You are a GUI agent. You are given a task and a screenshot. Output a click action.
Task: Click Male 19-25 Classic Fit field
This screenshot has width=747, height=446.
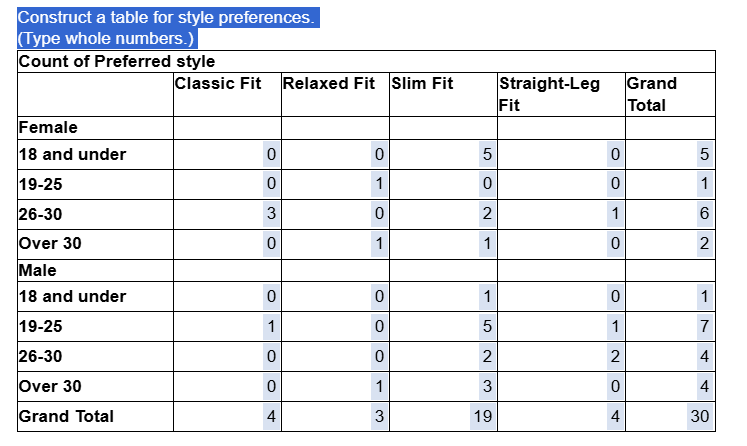[x=271, y=327]
